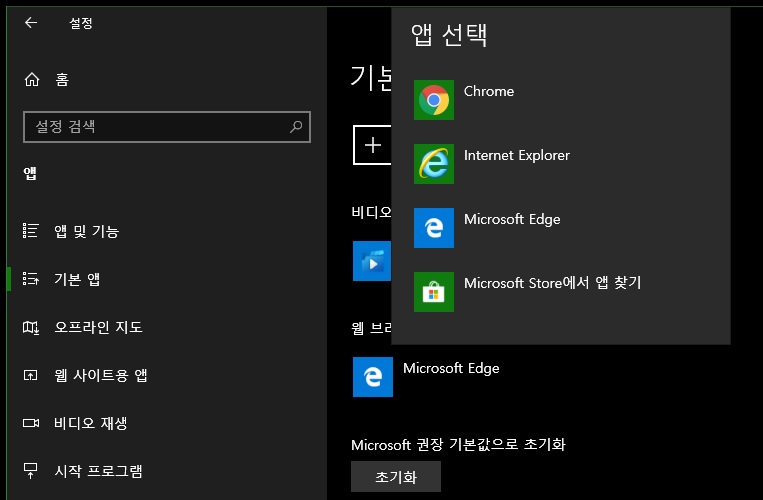The width and height of the screenshot is (763, 500).
Task: Go back using the arrow icon
Action: click(31, 22)
